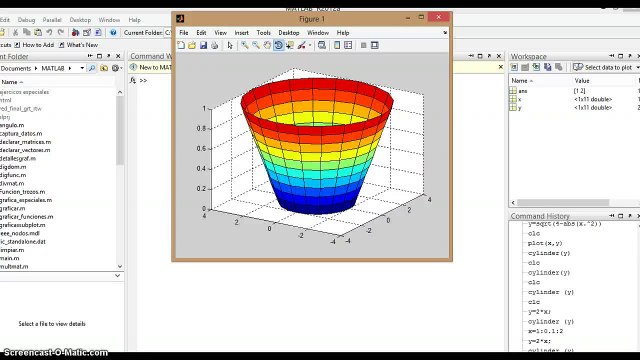Dock Figure 1 using the corner arrow
This screenshot has height=360, width=640.
(445, 33)
